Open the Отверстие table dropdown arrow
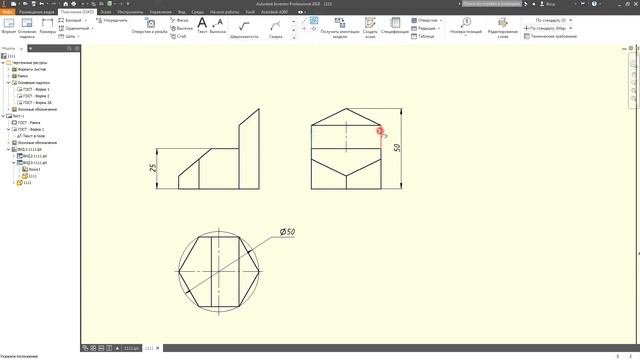Viewport: 640px width, 360px height. [x=441, y=20]
